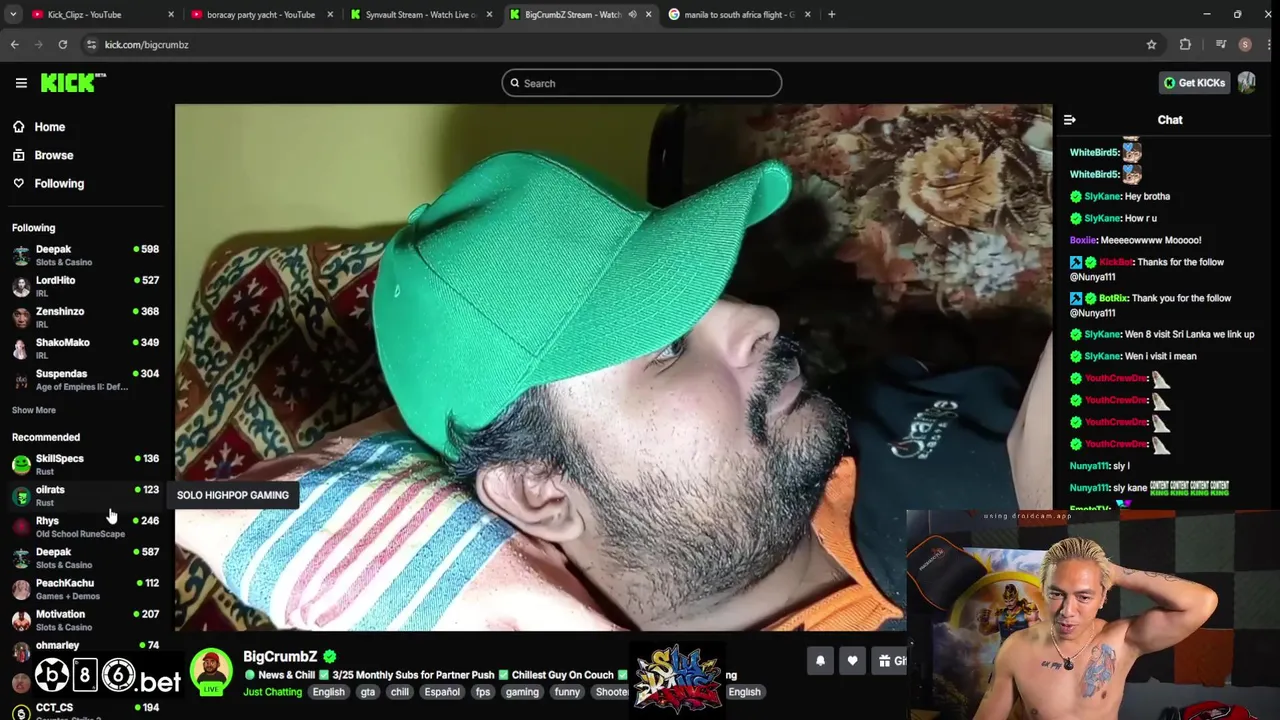Close the BigCrumbZ Stream tab

(648, 14)
